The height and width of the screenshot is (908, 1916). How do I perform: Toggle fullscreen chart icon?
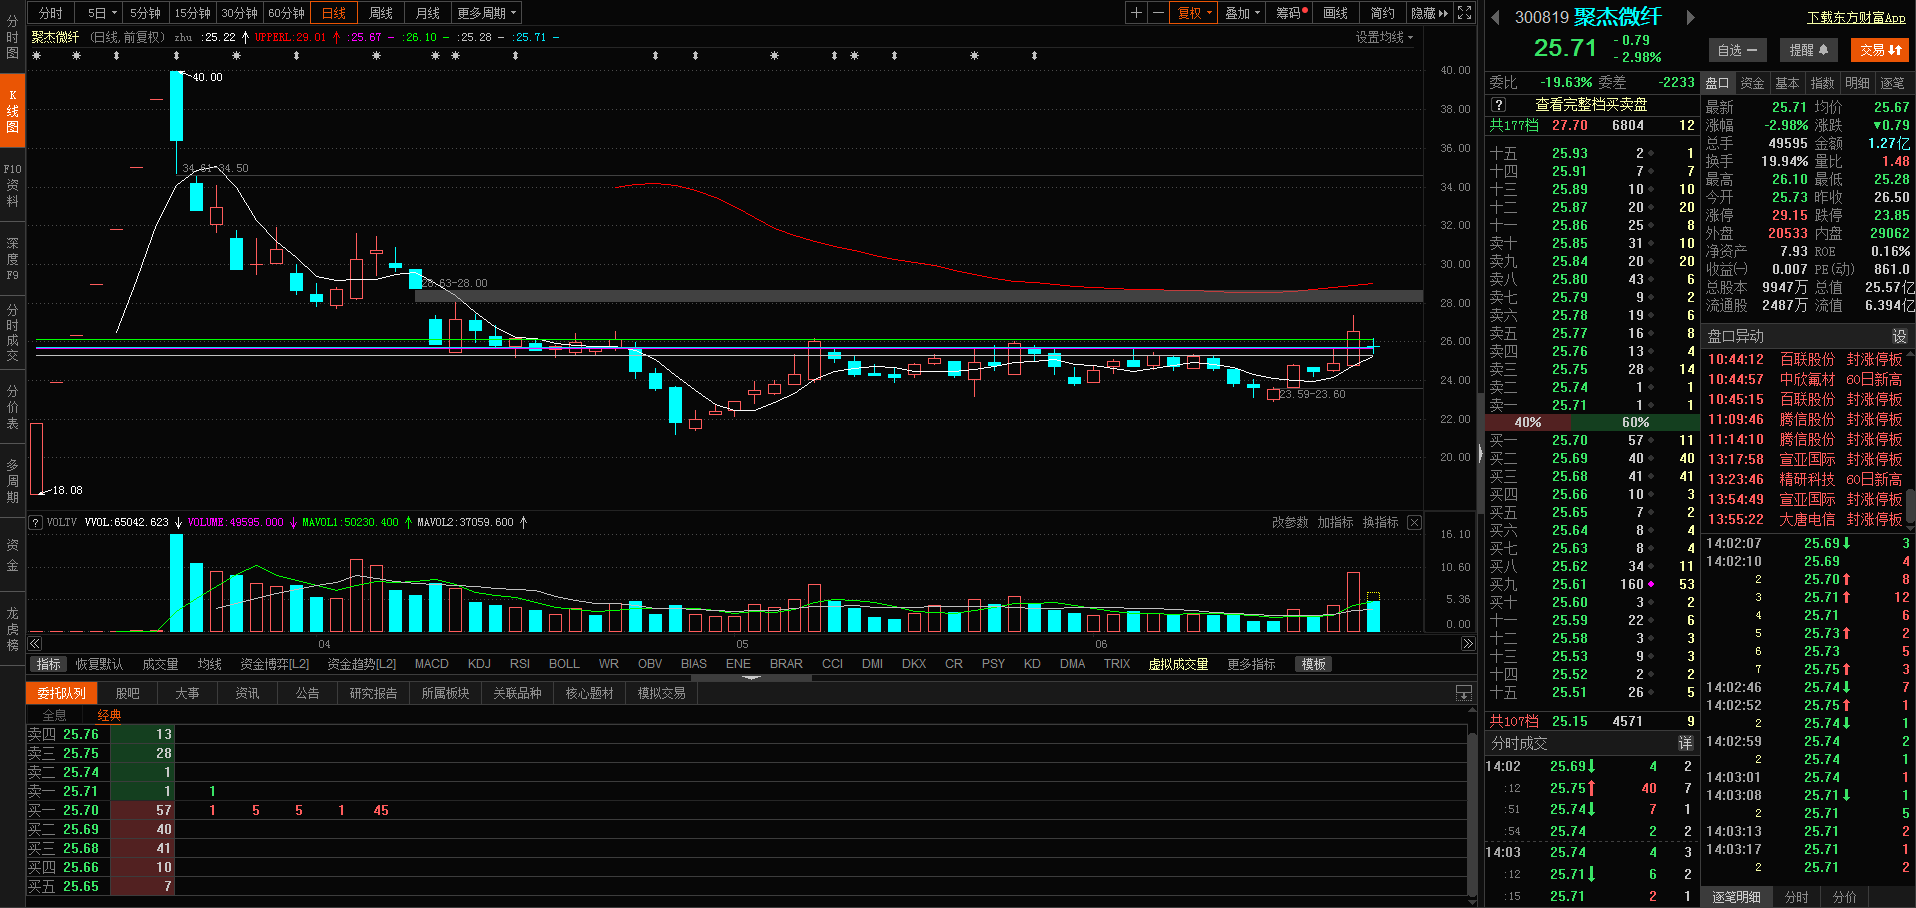tap(1464, 13)
